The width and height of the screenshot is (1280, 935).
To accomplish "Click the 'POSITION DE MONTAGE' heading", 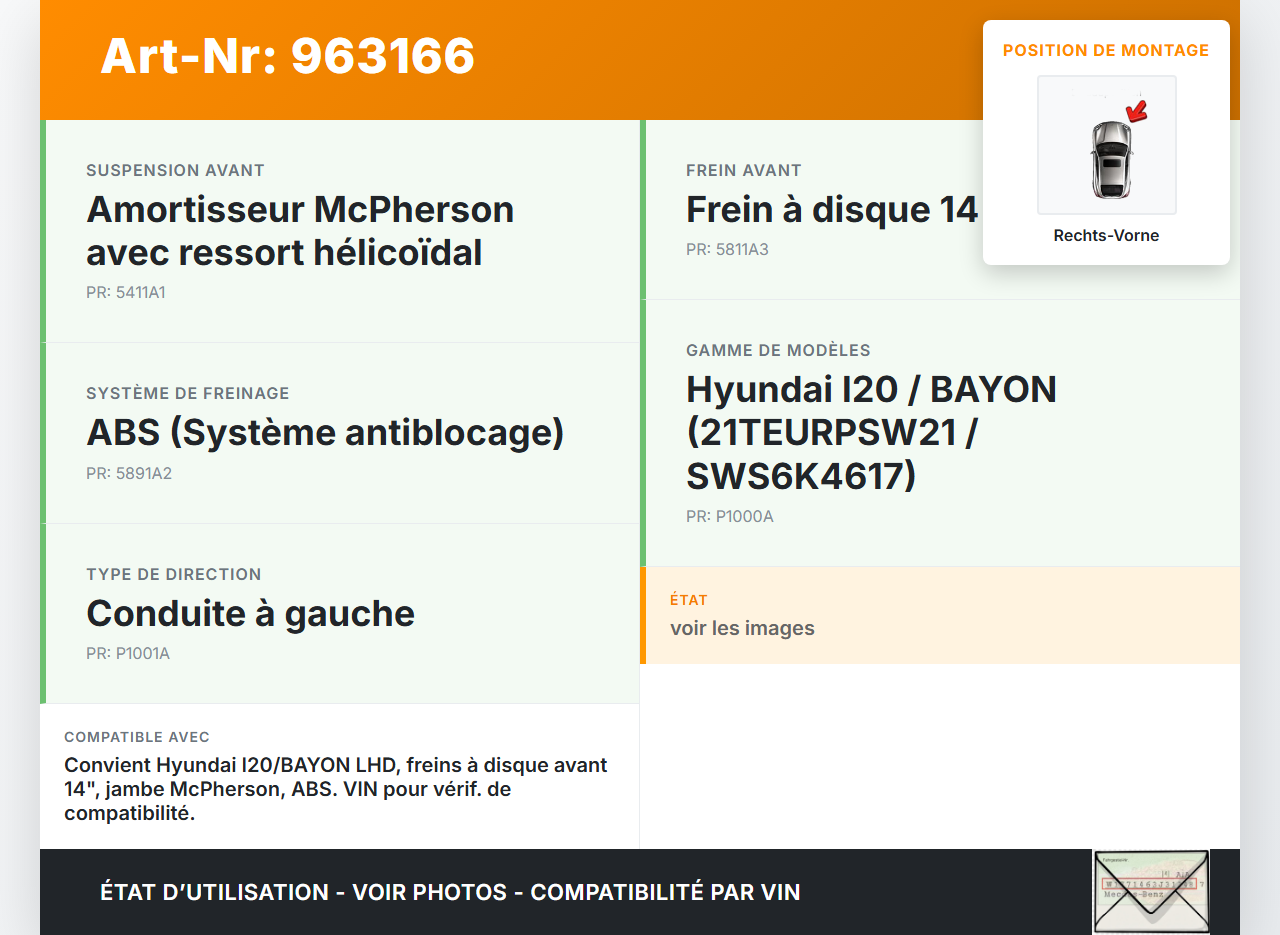I will pos(1106,50).
